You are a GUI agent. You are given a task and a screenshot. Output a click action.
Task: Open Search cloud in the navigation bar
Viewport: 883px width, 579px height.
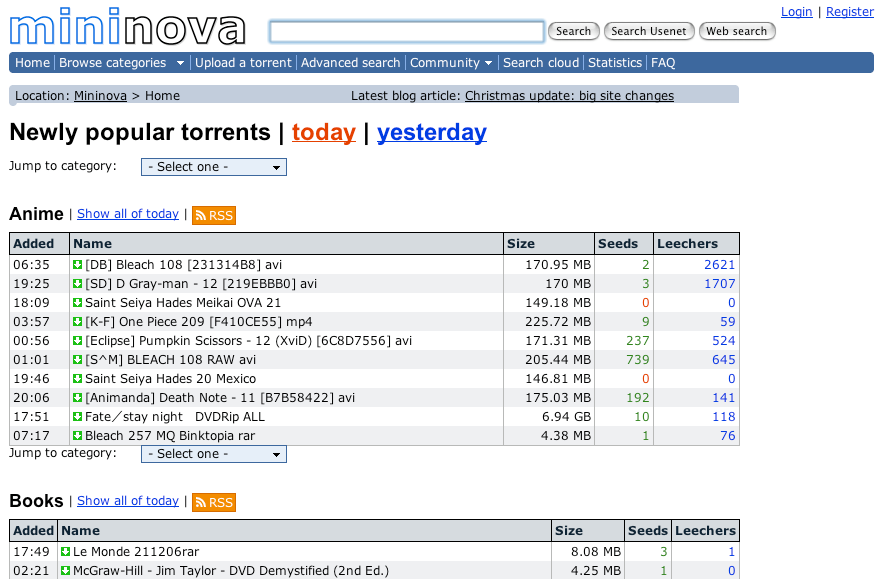tap(541, 63)
